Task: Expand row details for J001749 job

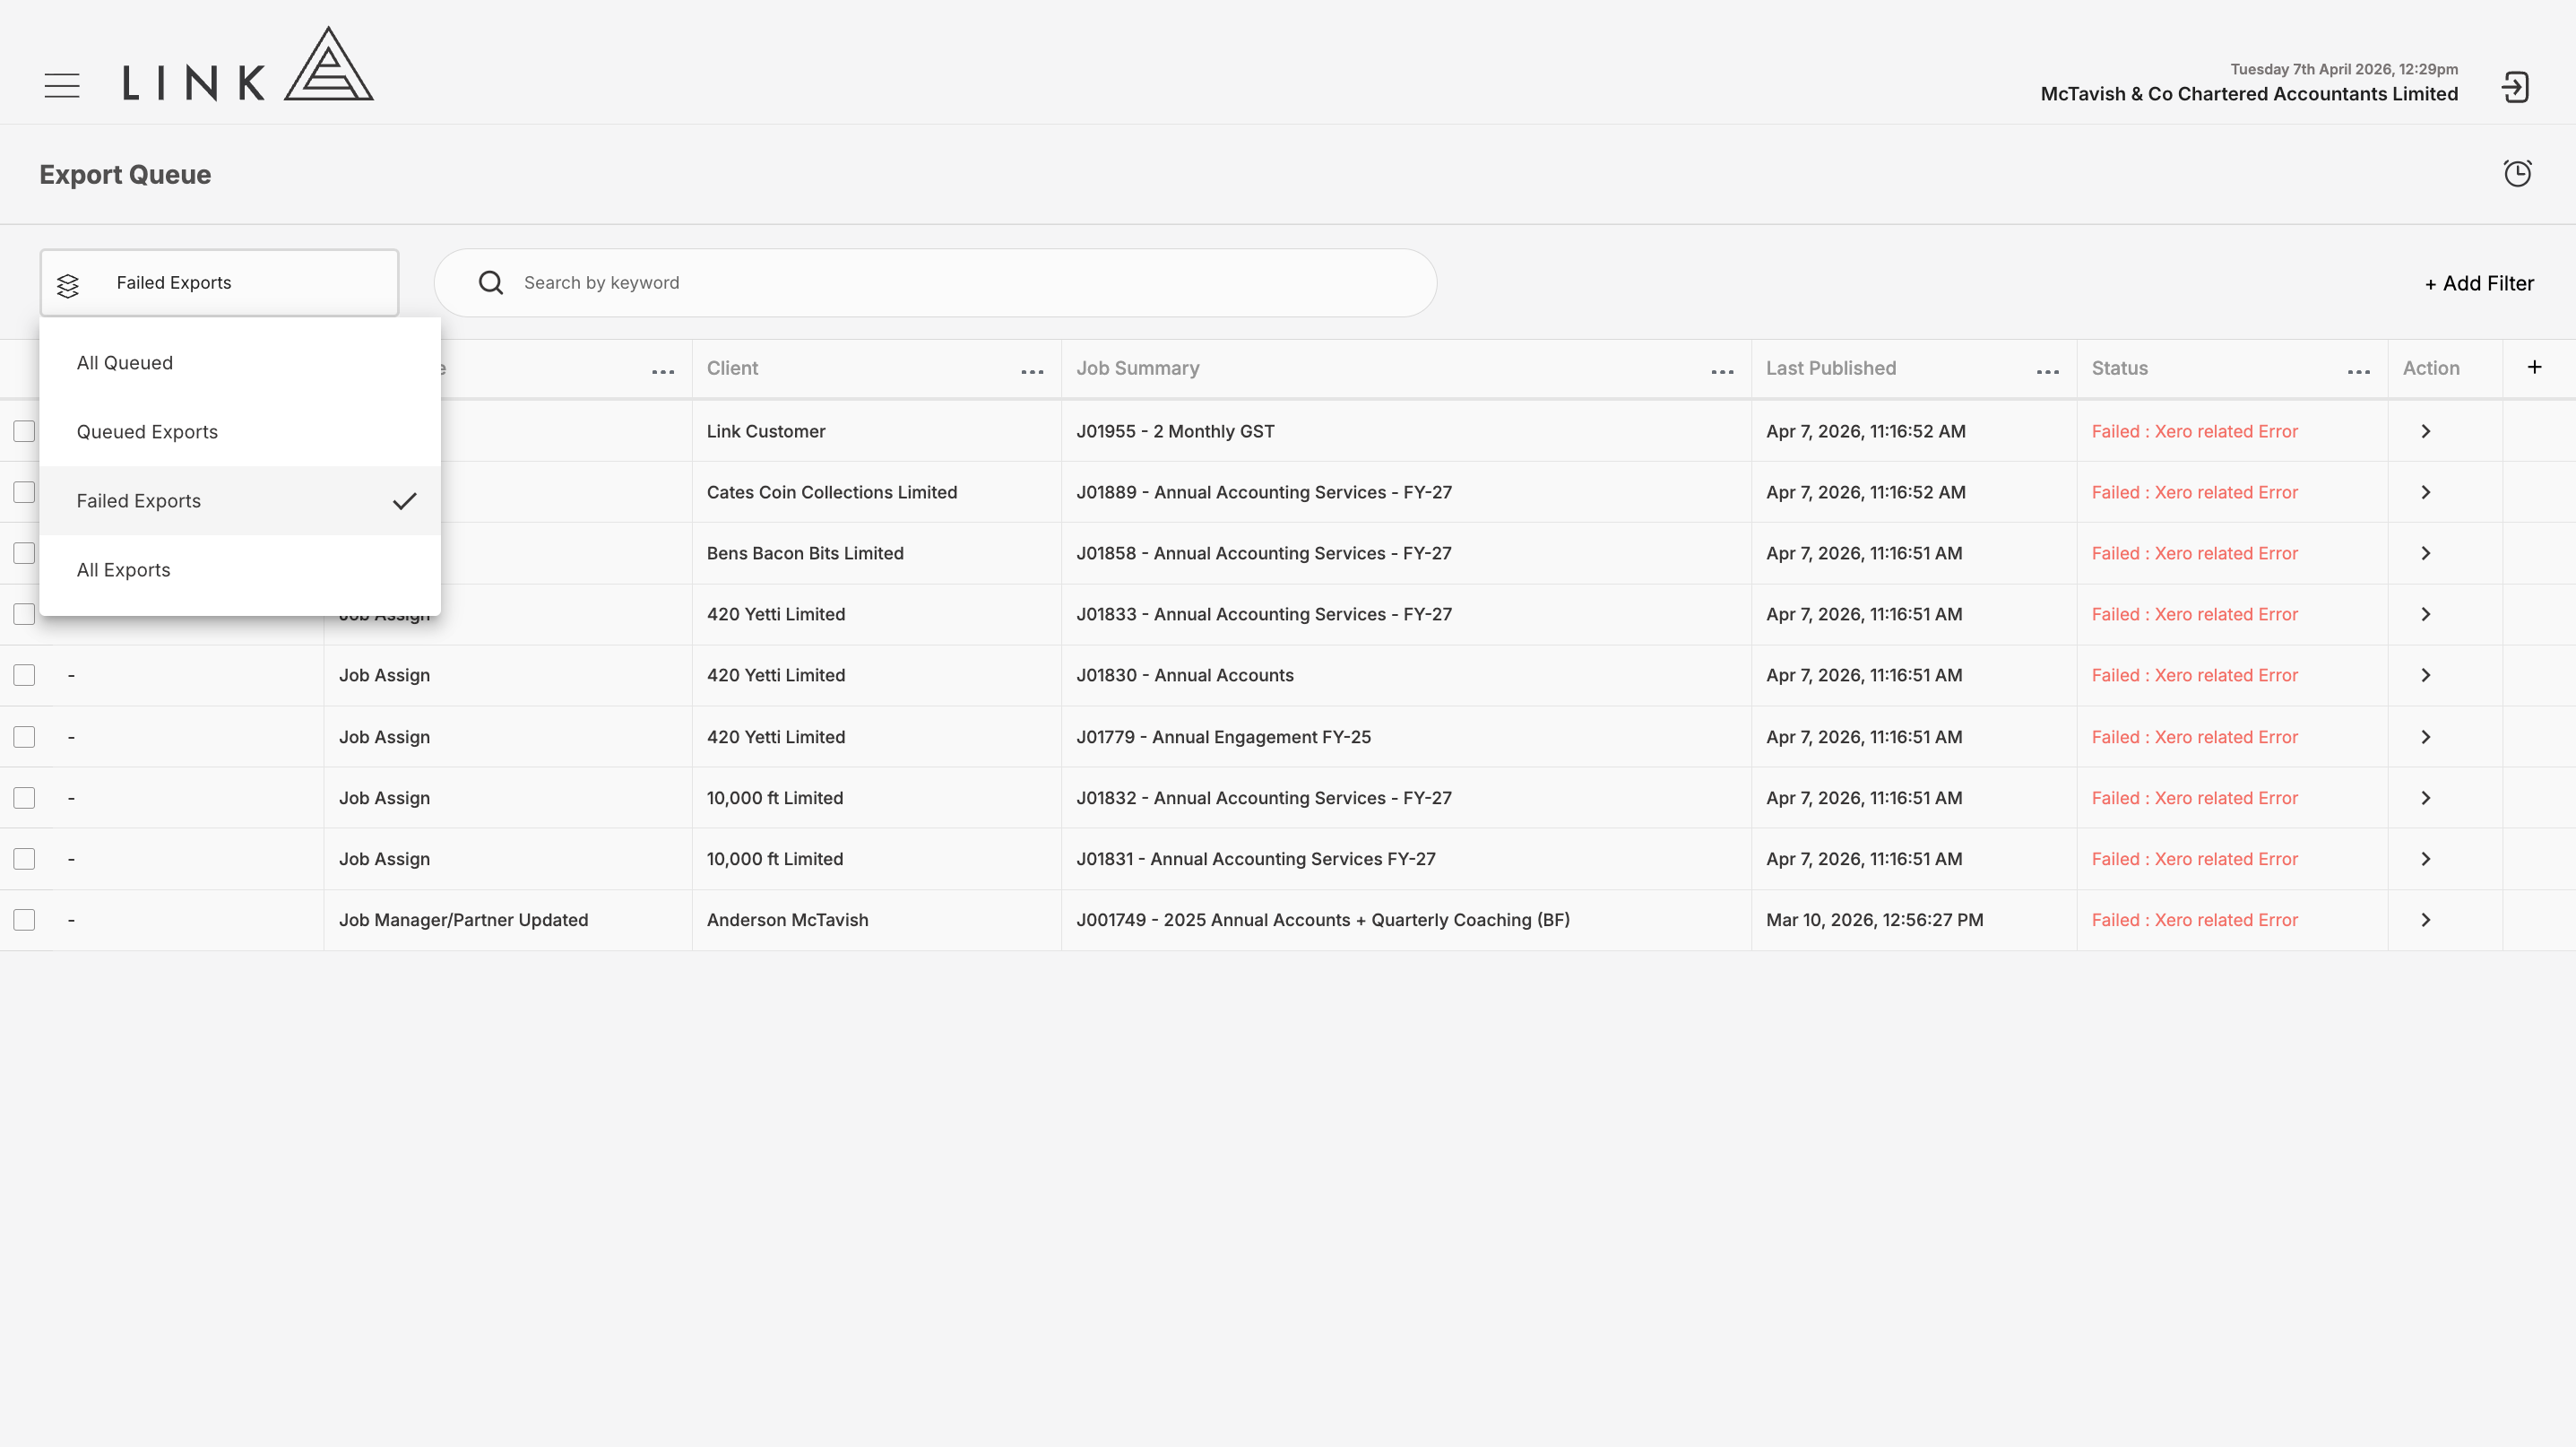Action: click(2425, 920)
